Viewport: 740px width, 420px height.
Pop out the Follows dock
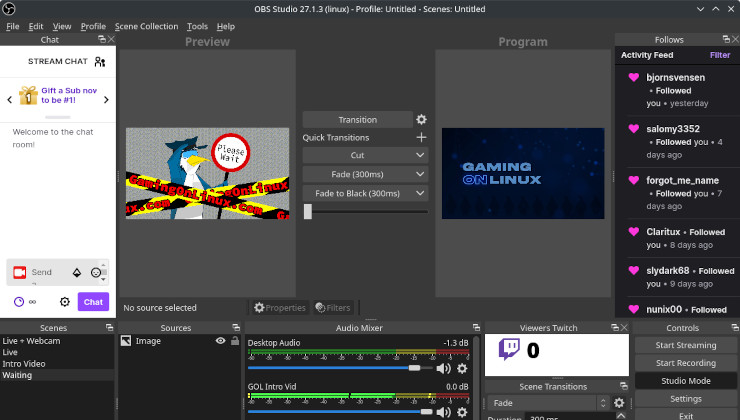click(726, 39)
